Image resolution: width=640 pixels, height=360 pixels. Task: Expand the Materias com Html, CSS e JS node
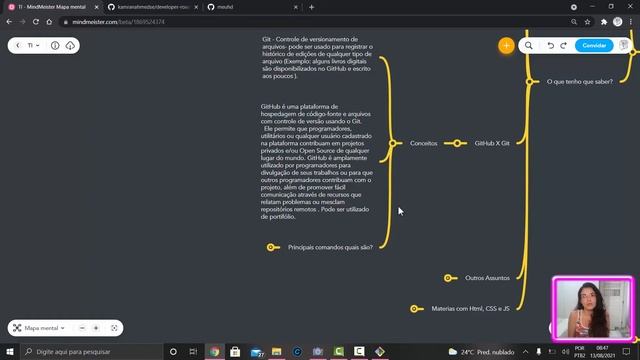click(414, 309)
